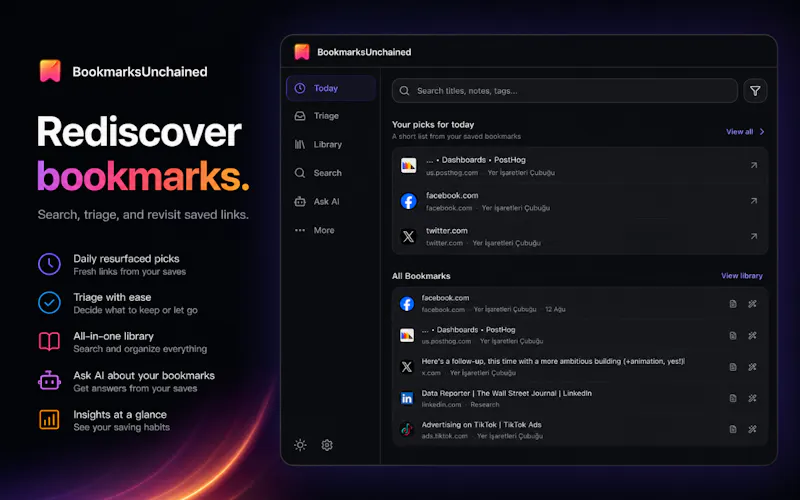Open settings gear in sidebar footer
This screenshot has height=500, width=800.
tap(327, 445)
